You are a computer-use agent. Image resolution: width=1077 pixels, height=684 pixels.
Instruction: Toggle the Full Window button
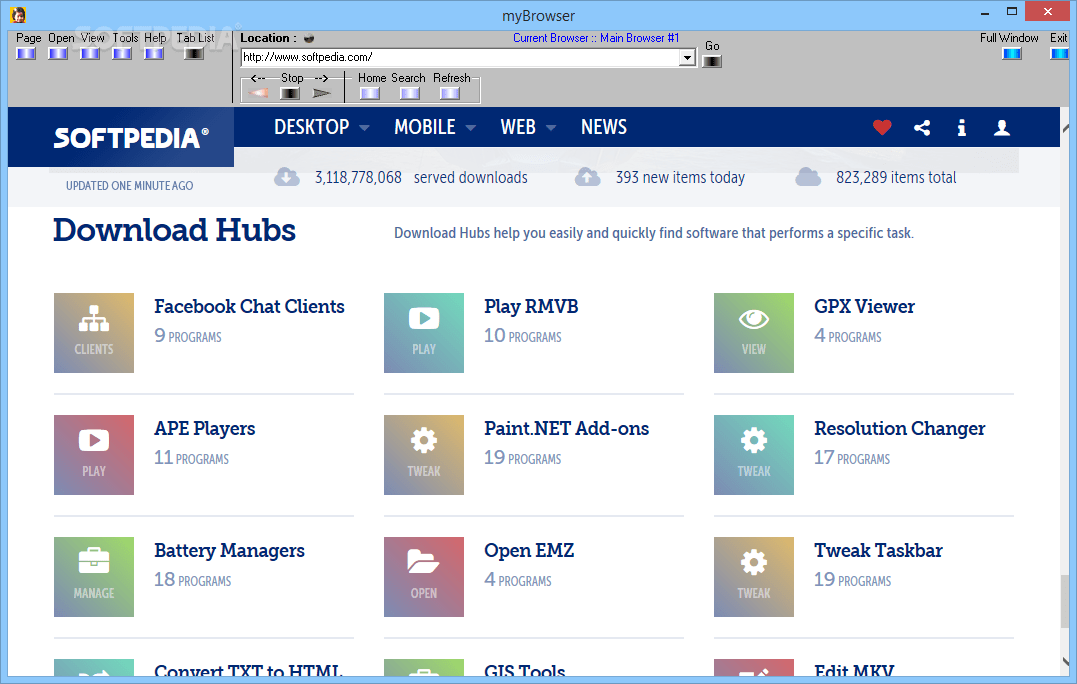pyautogui.click(x=1012, y=54)
